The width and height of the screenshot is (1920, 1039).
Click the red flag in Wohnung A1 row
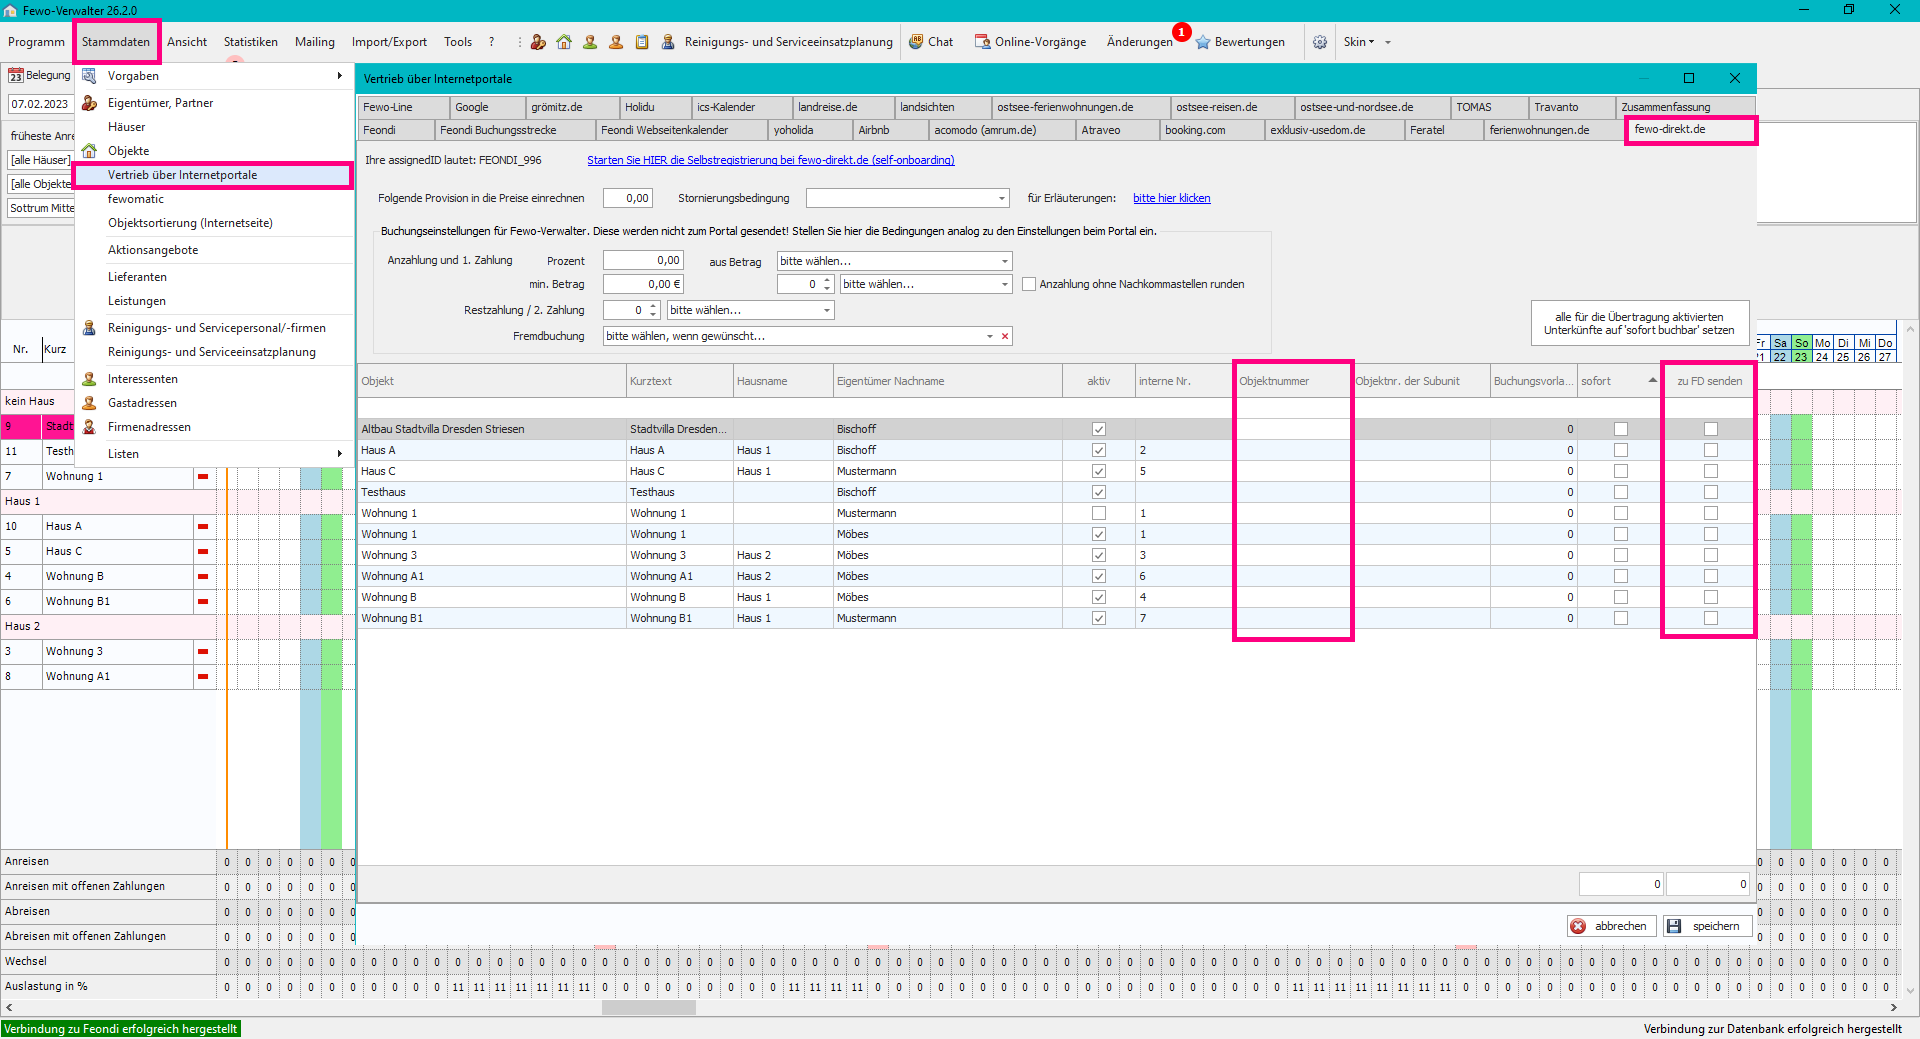[203, 677]
